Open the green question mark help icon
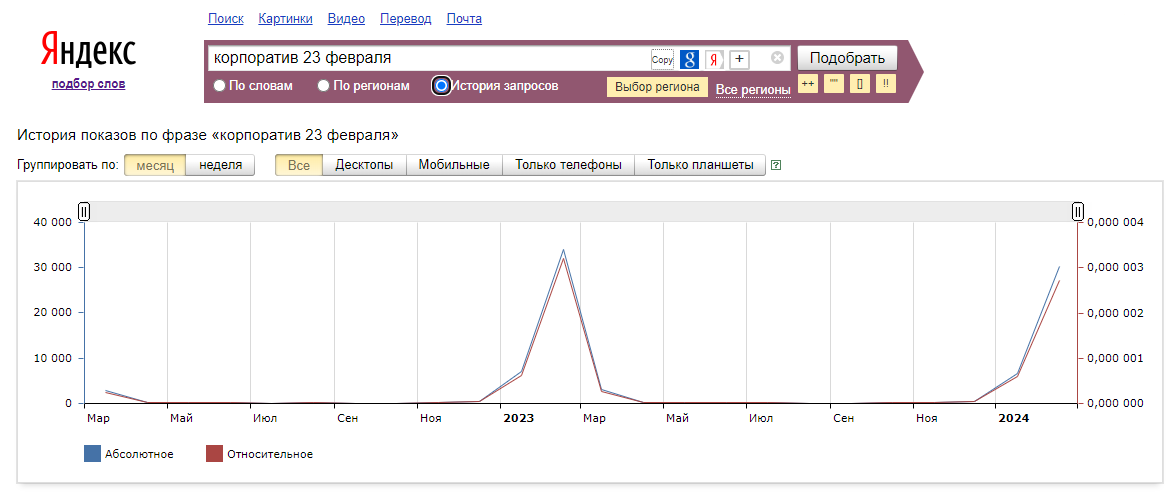This screenshot has height=494, width=1170. [776, 165]
